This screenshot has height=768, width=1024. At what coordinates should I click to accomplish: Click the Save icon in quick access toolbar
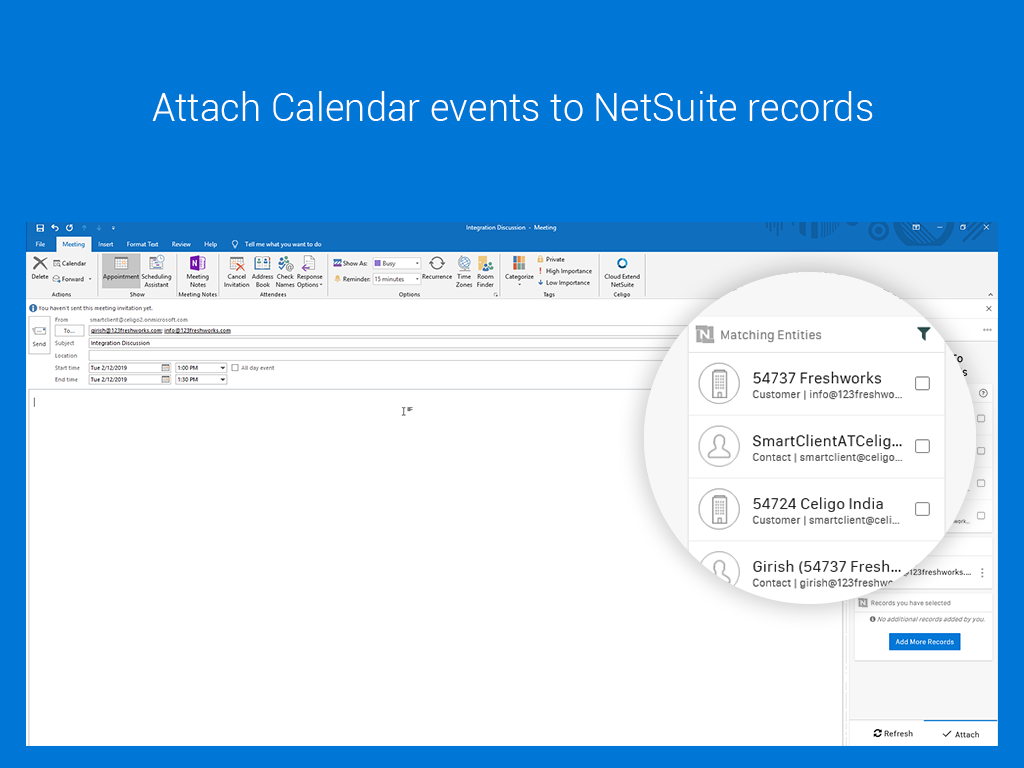(40, 228)
